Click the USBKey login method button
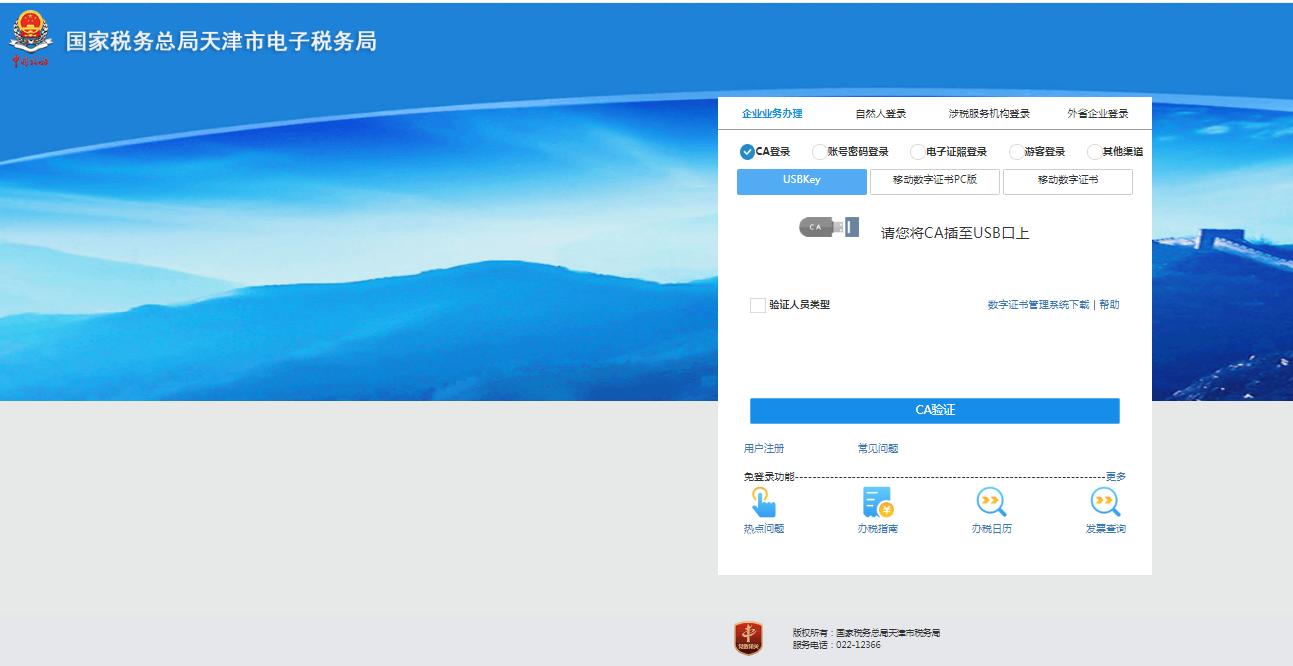The image size is (1293, 666). coord(801,181)
